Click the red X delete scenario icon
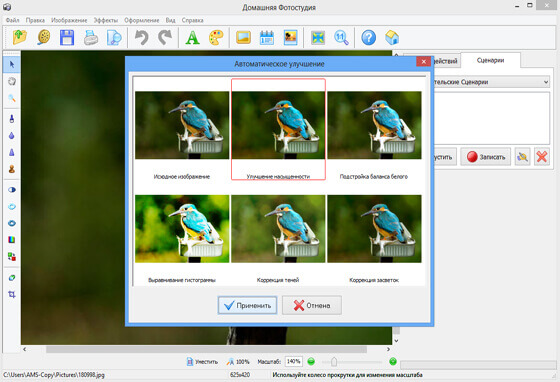This screenshot has height=382, width=560. point(541,156)
